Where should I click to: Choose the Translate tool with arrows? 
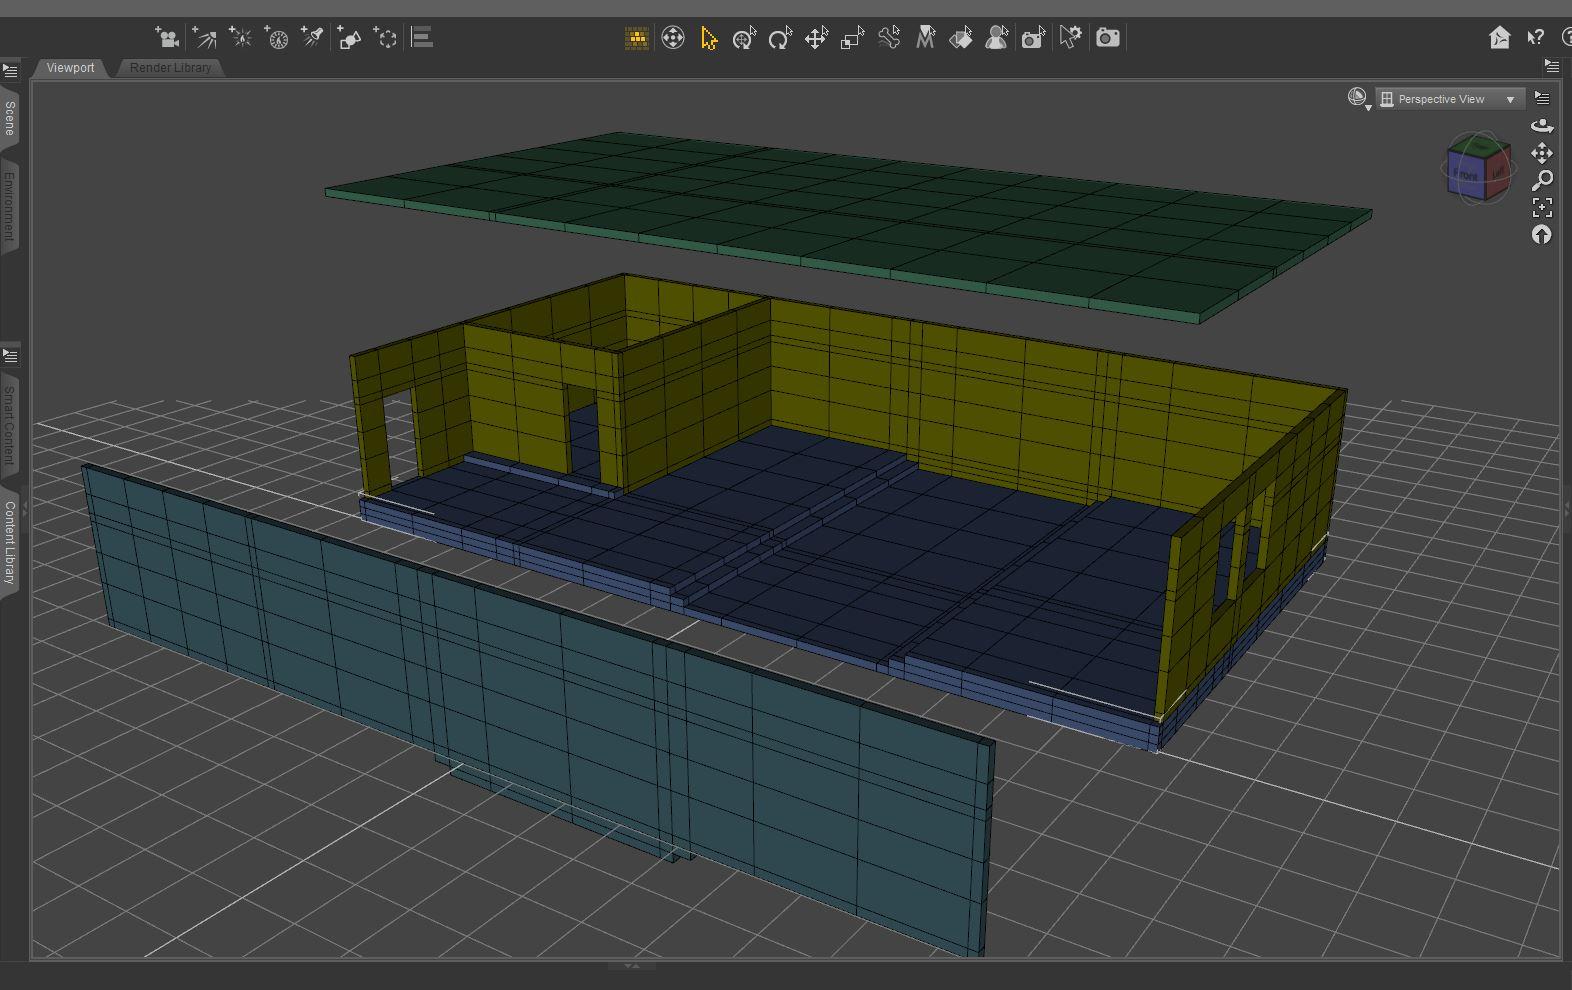coord(816,38)
